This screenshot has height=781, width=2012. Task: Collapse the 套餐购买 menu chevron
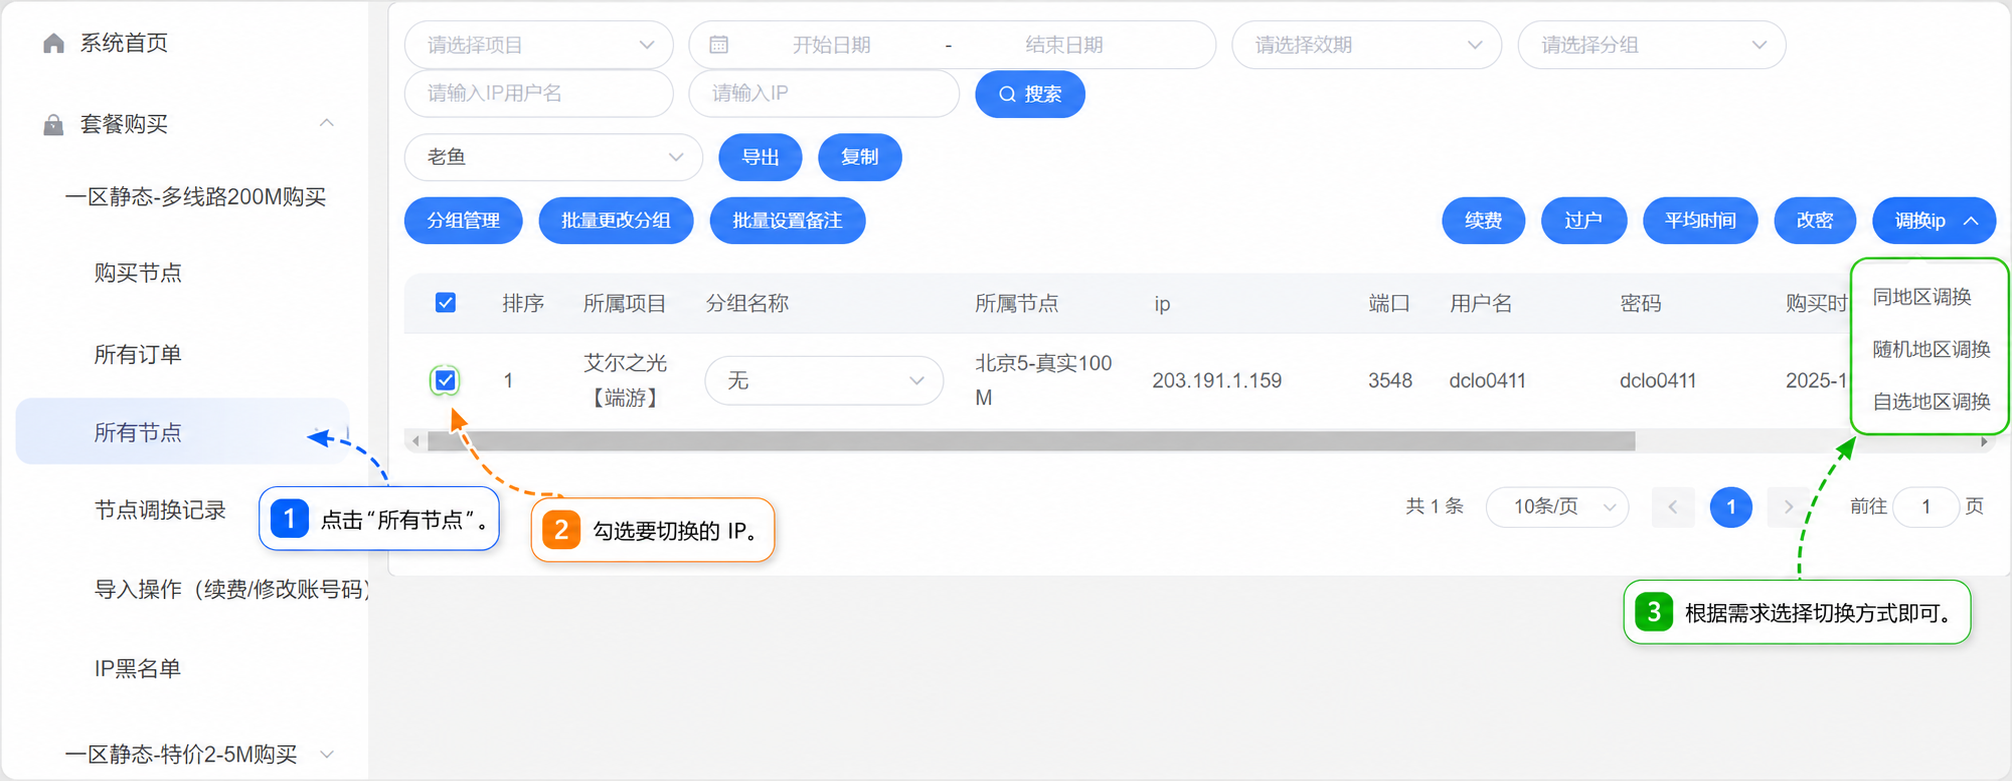[326, 123]
